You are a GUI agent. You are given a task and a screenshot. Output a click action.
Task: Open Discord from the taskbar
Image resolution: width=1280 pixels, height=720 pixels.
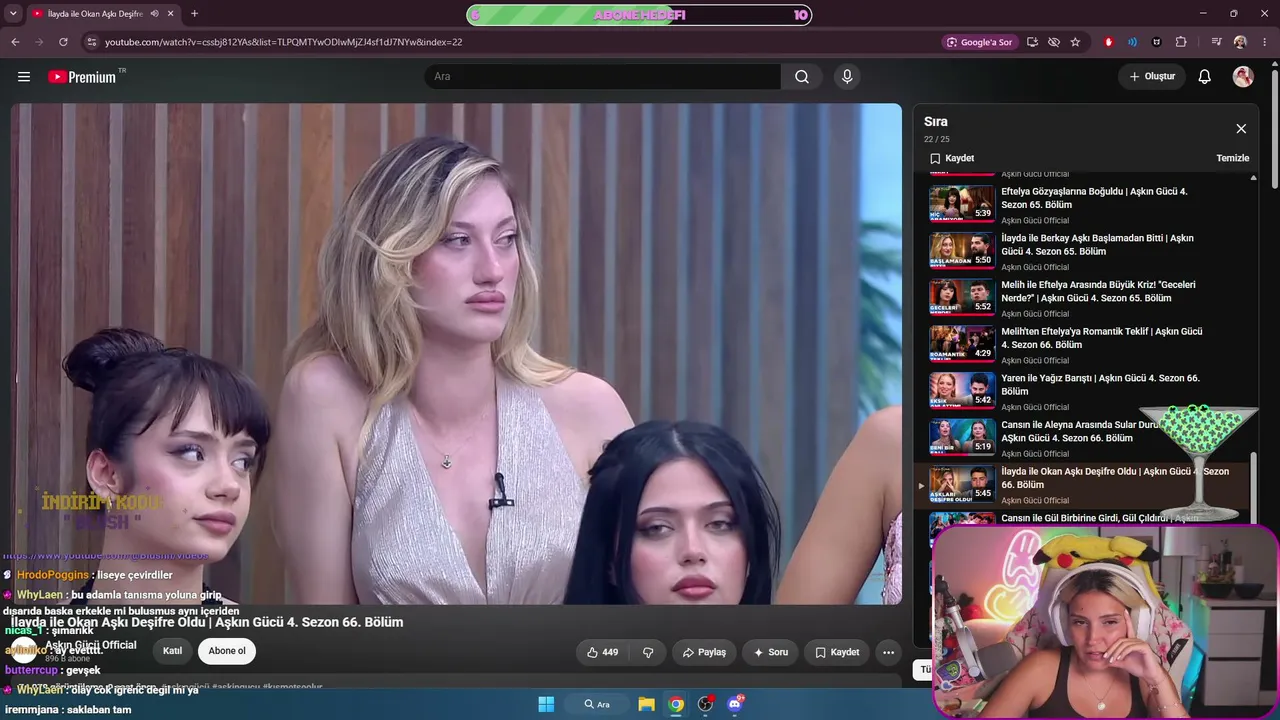[735, 704]
